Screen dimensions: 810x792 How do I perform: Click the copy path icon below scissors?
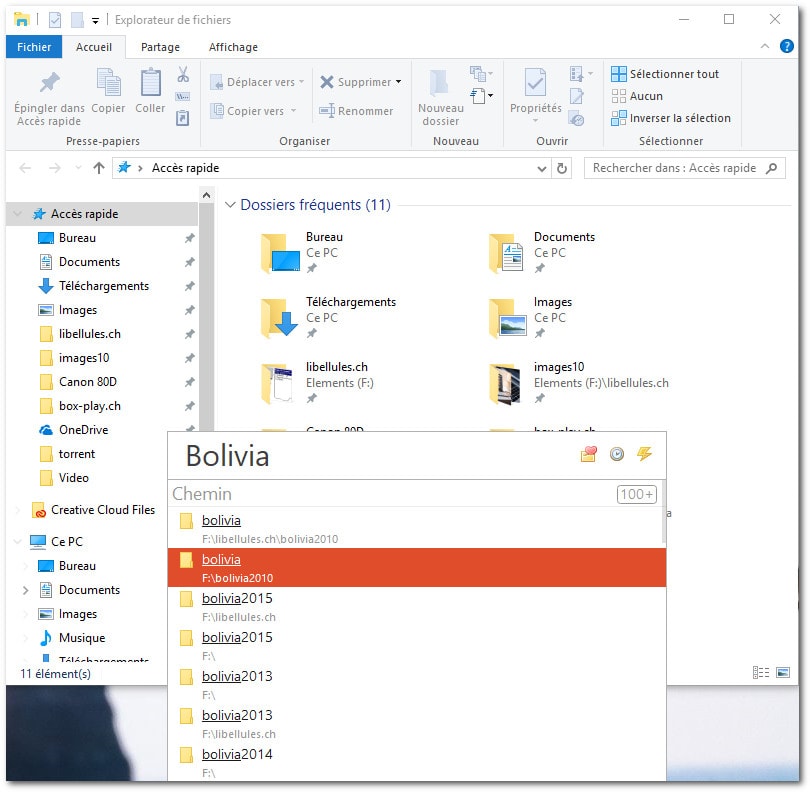tap(183, 97)
